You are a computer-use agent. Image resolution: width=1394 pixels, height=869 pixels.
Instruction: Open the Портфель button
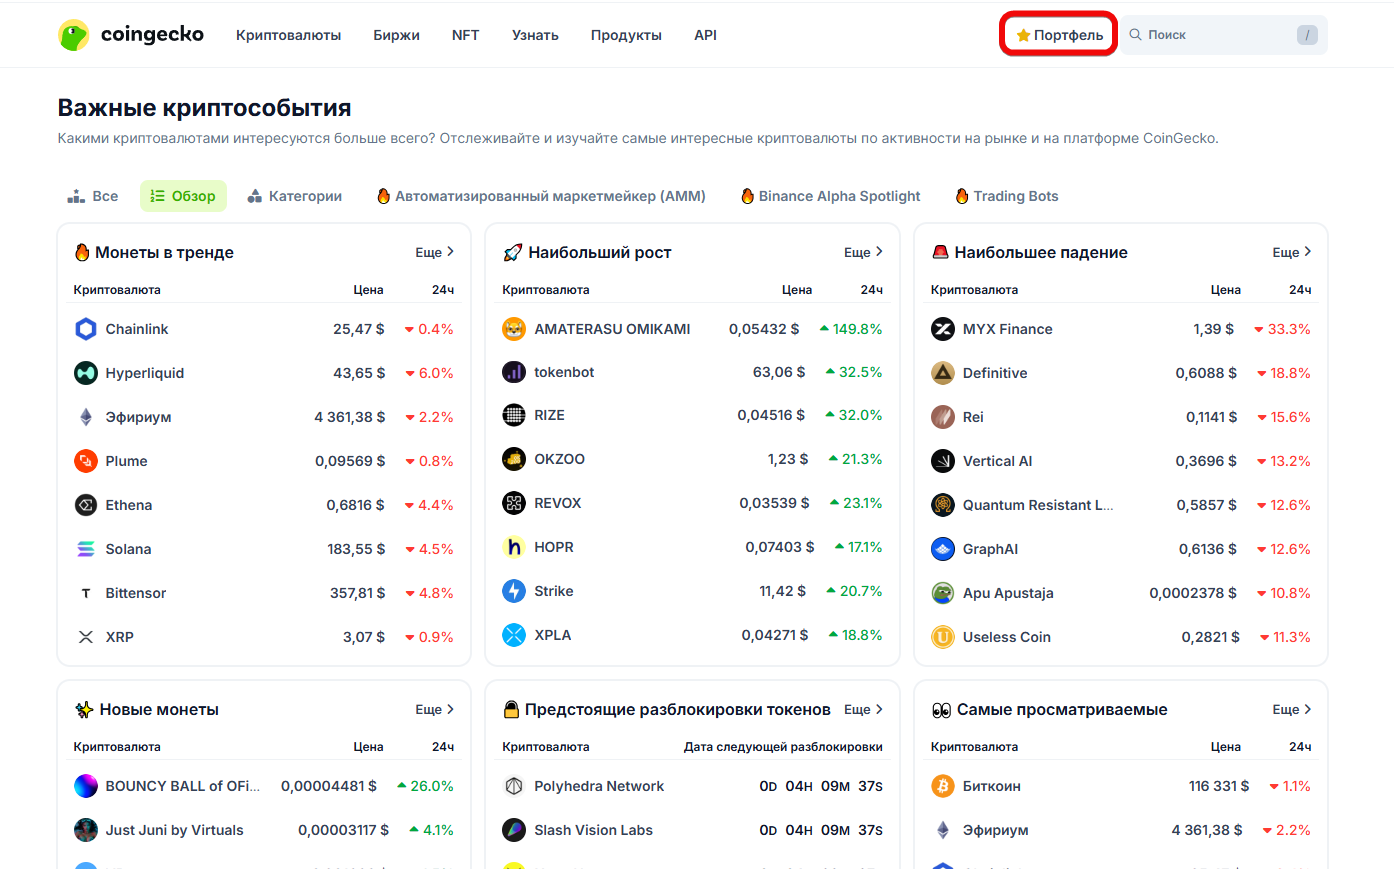pos(1059,35)
